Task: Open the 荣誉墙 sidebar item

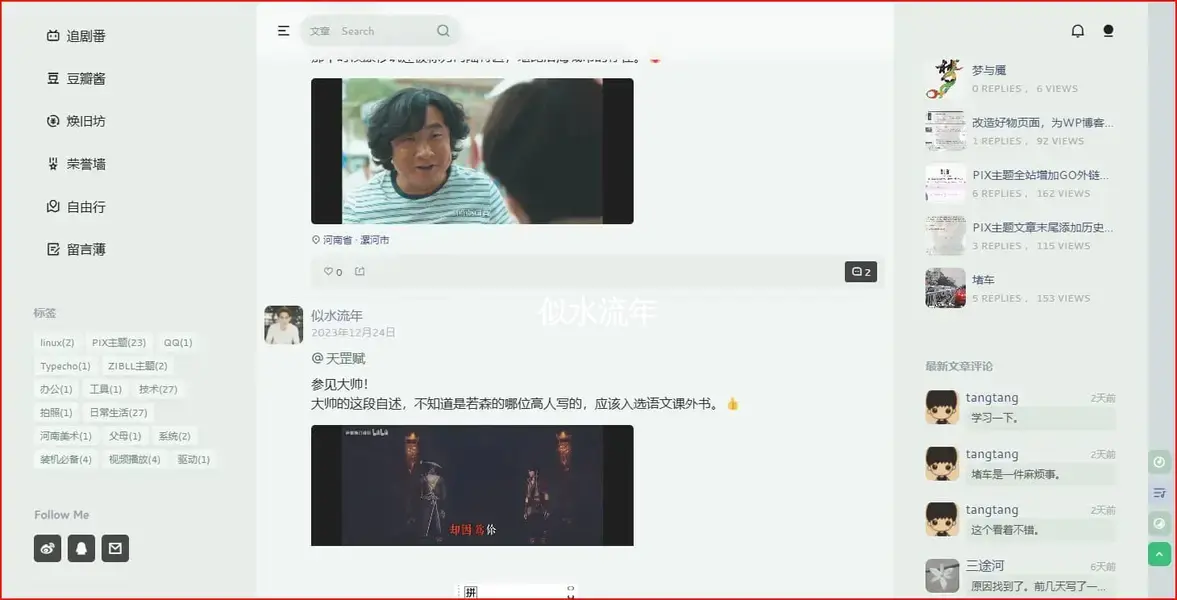Action: pos(76,164)
